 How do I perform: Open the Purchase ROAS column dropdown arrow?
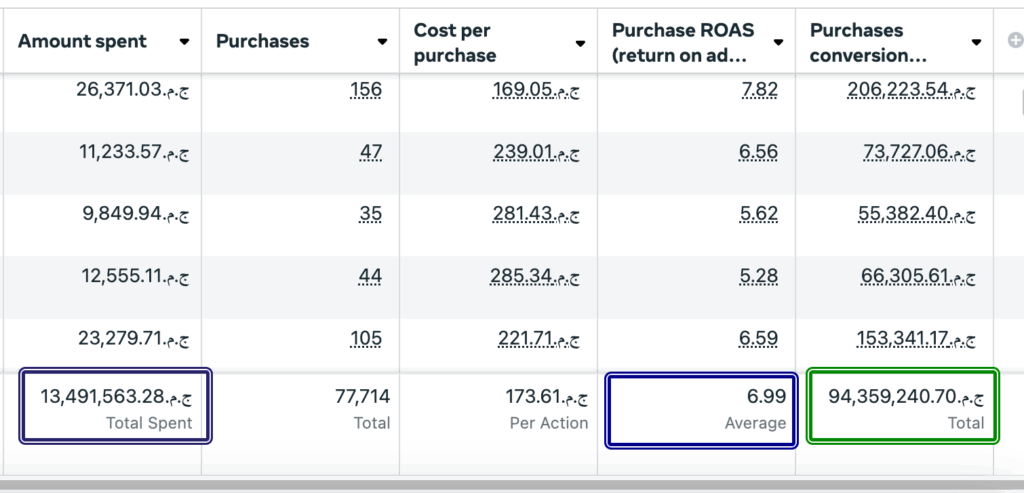778,43
